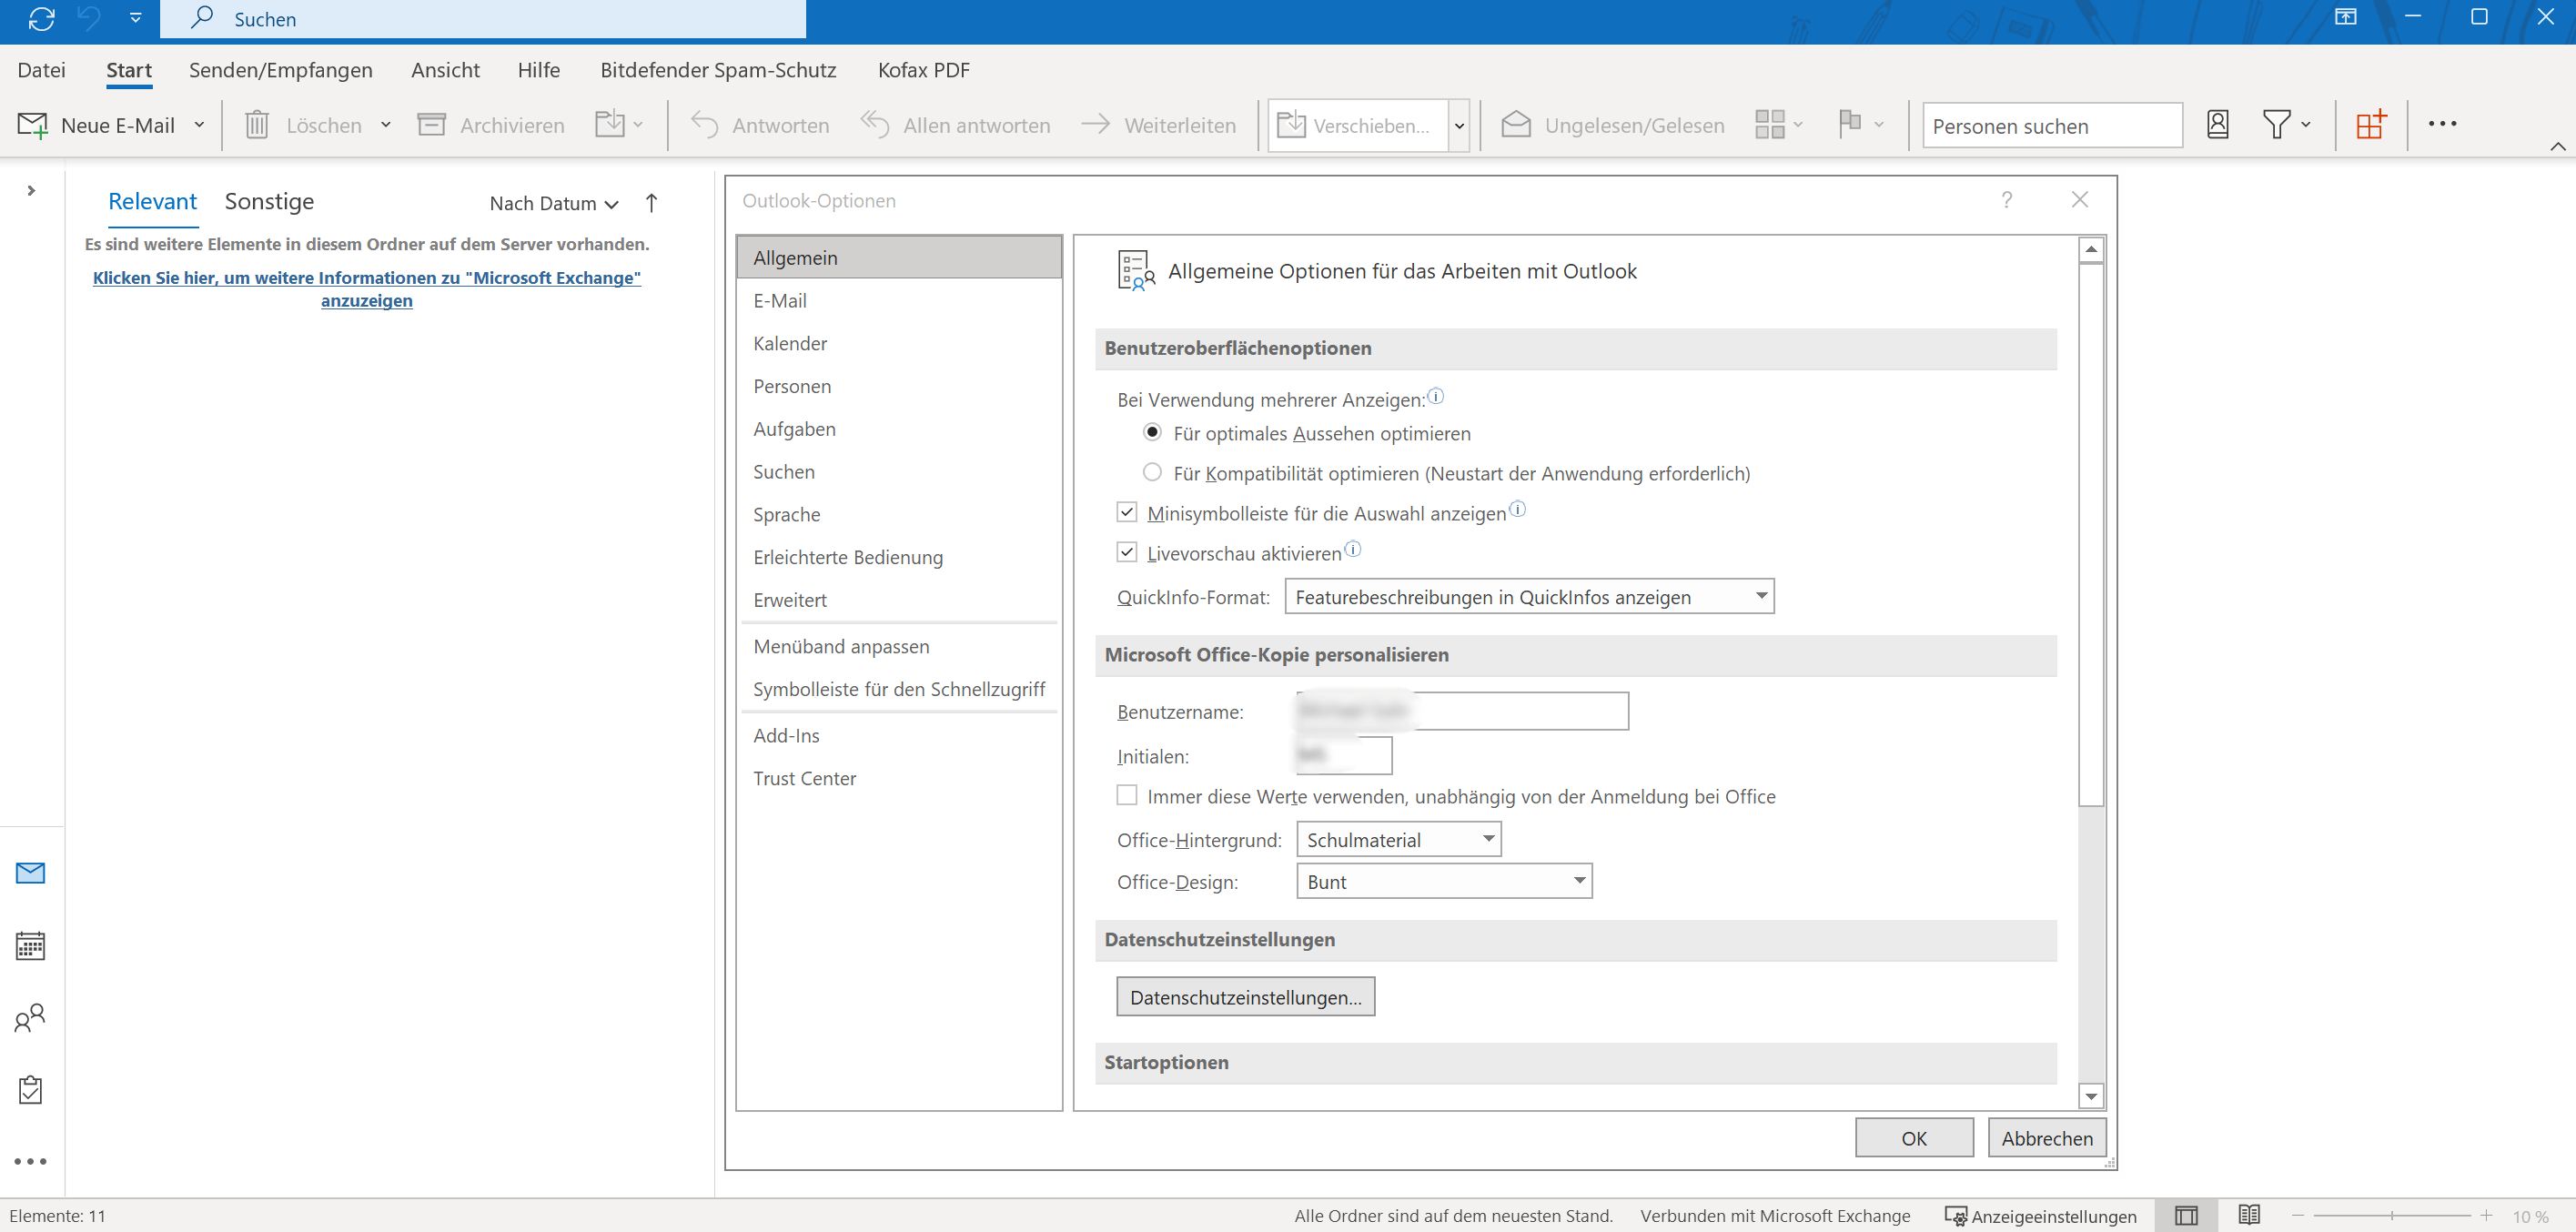This screenshot has height=1232, width=2576.
Task: Click the Neue E-Mail envelope icon
Action: click(32, 125)
